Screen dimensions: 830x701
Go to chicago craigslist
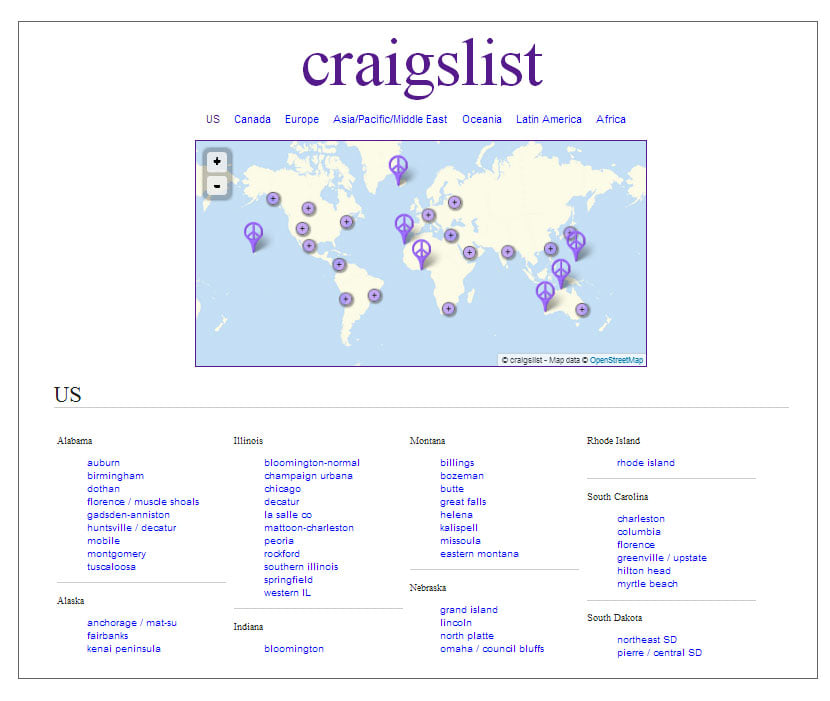point(282,489)
